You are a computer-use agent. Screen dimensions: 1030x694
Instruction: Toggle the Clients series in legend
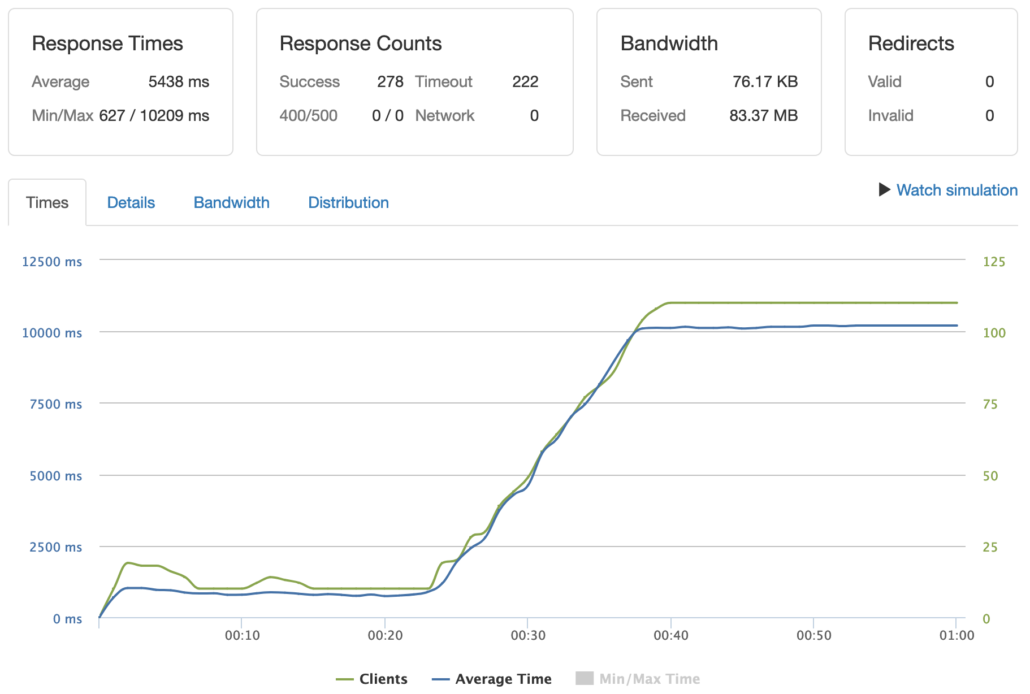[x=382, y=679]
